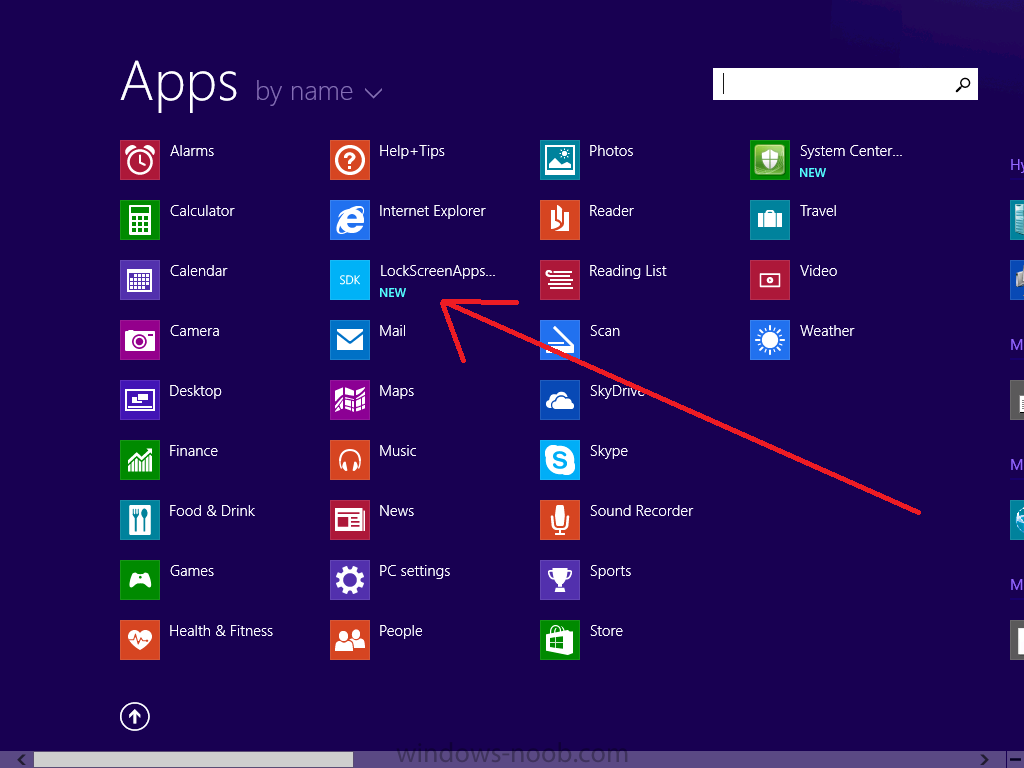Click the 'Apps' heading

coord(180,84)
